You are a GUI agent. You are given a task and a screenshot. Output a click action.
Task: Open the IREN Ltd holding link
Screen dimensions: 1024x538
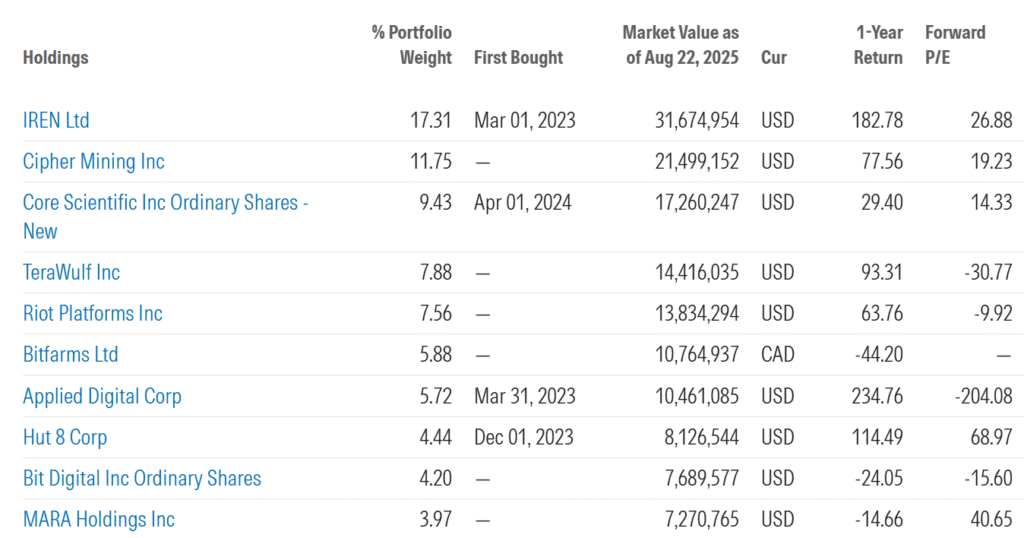(56, 121)
